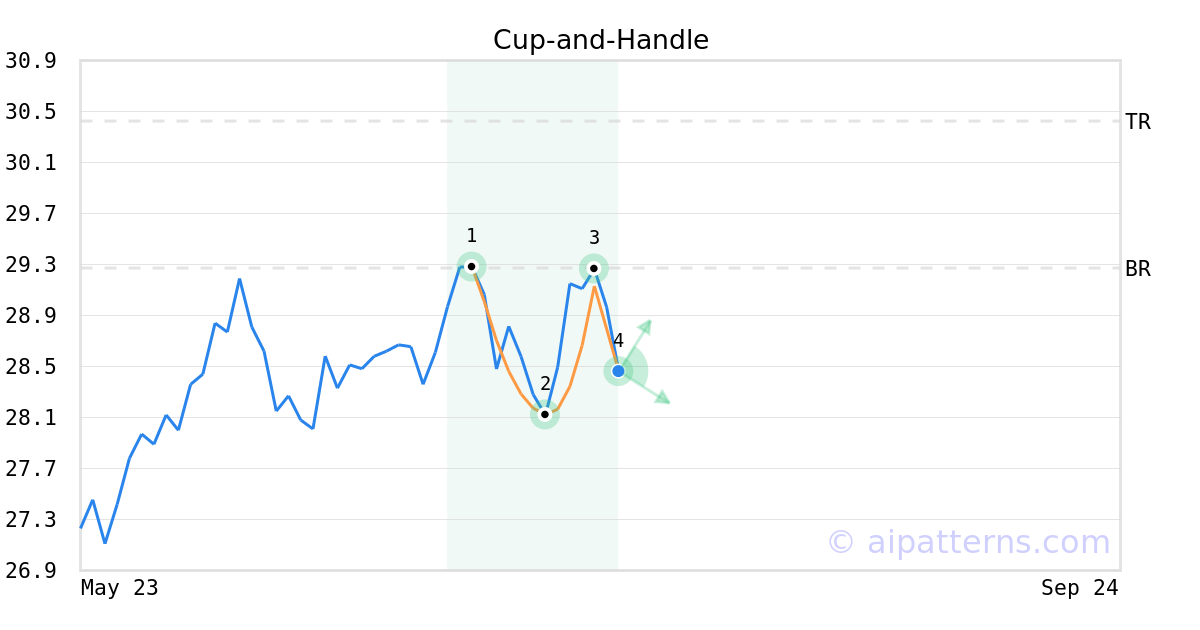Click the BR level label

point(1138,269)
